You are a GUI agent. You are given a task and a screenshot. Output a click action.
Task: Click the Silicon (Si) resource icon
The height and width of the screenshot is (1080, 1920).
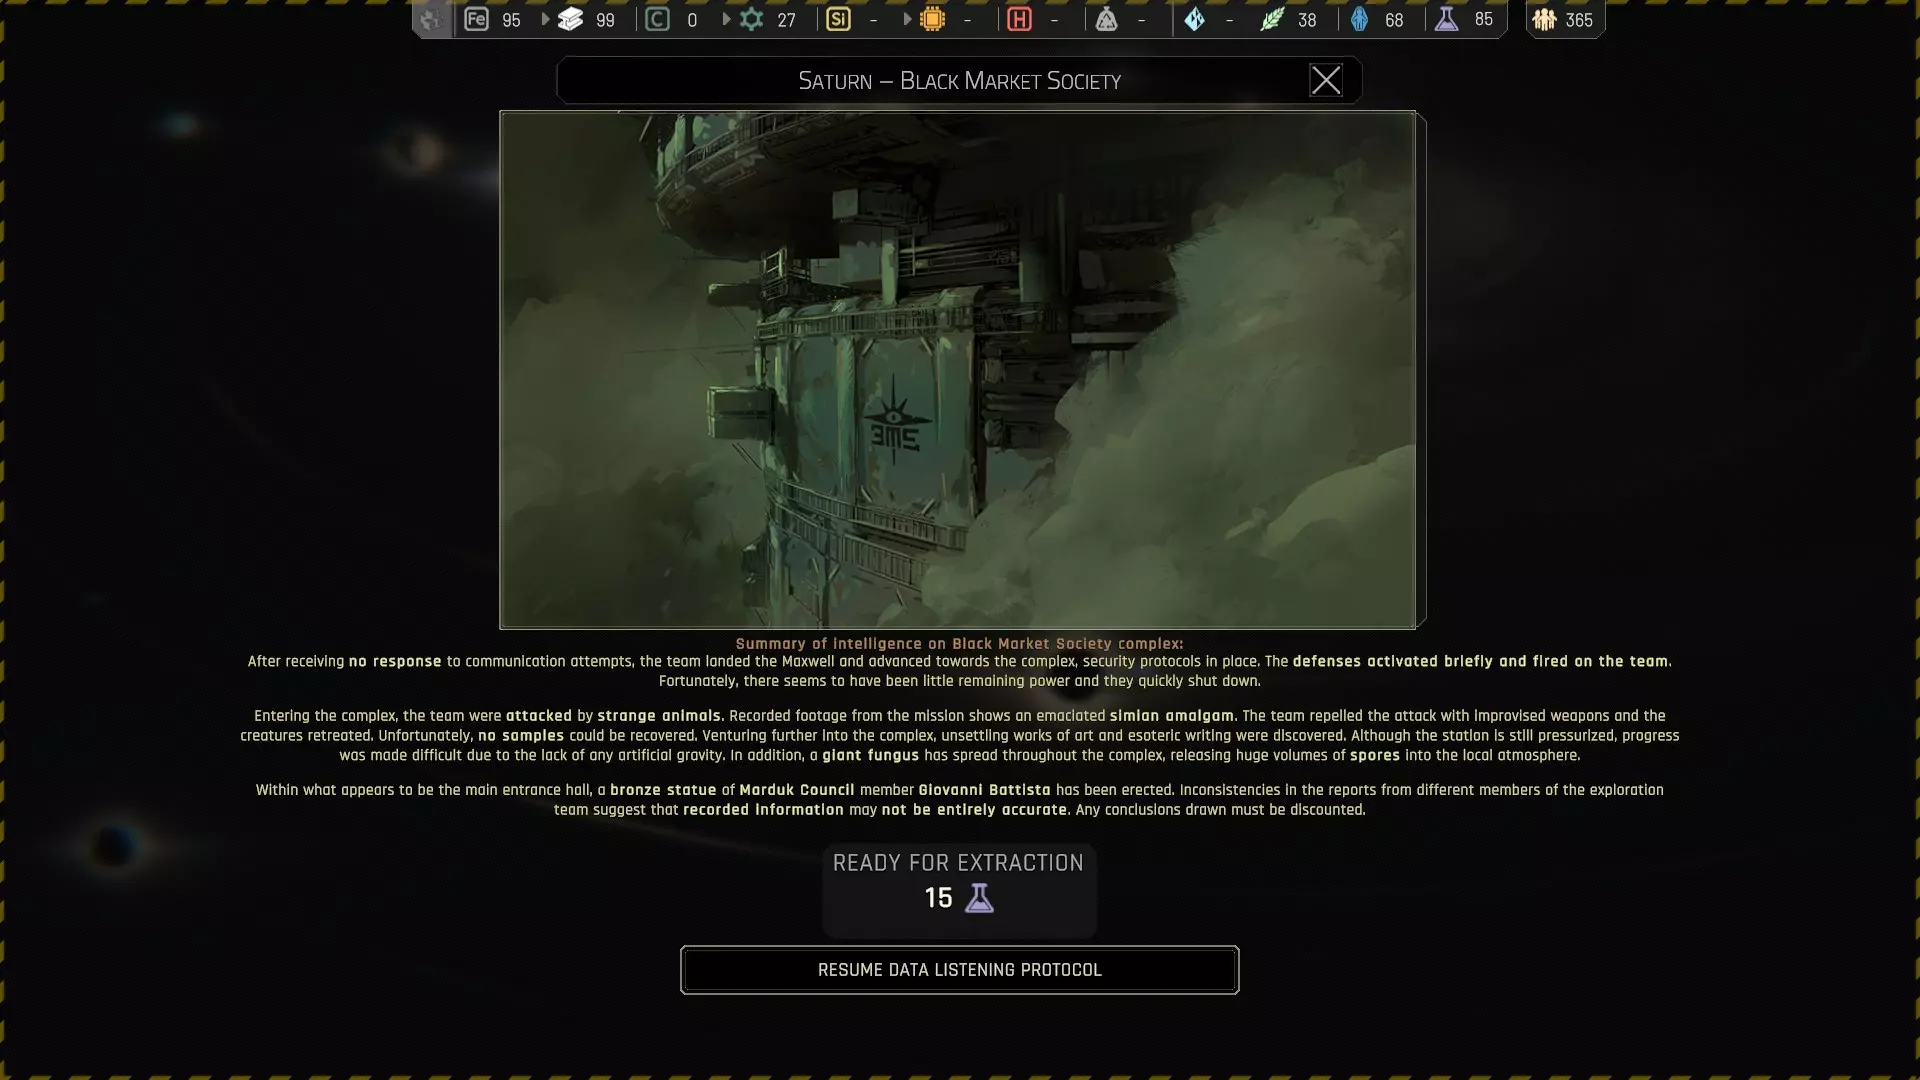click(839, 19)
